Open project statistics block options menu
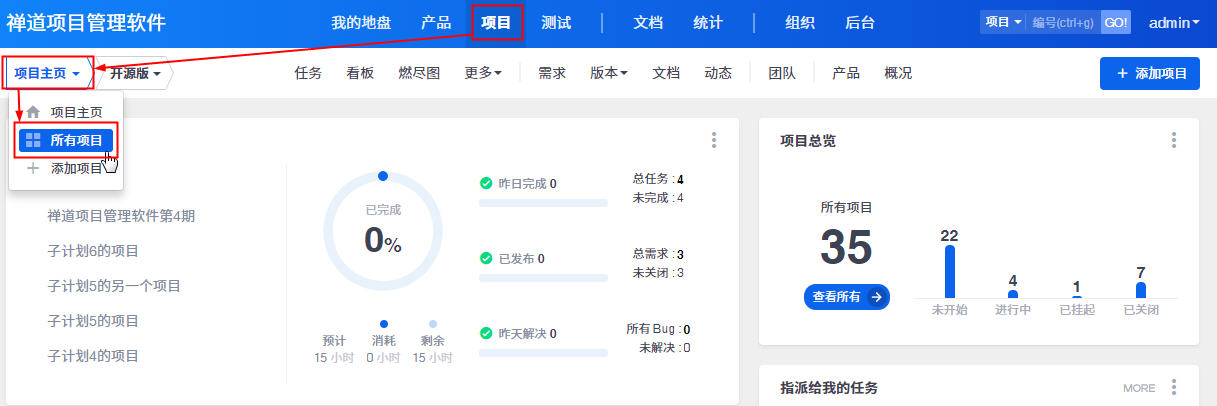This screenshot has height=406, width=1217. (x=713, y=141)
